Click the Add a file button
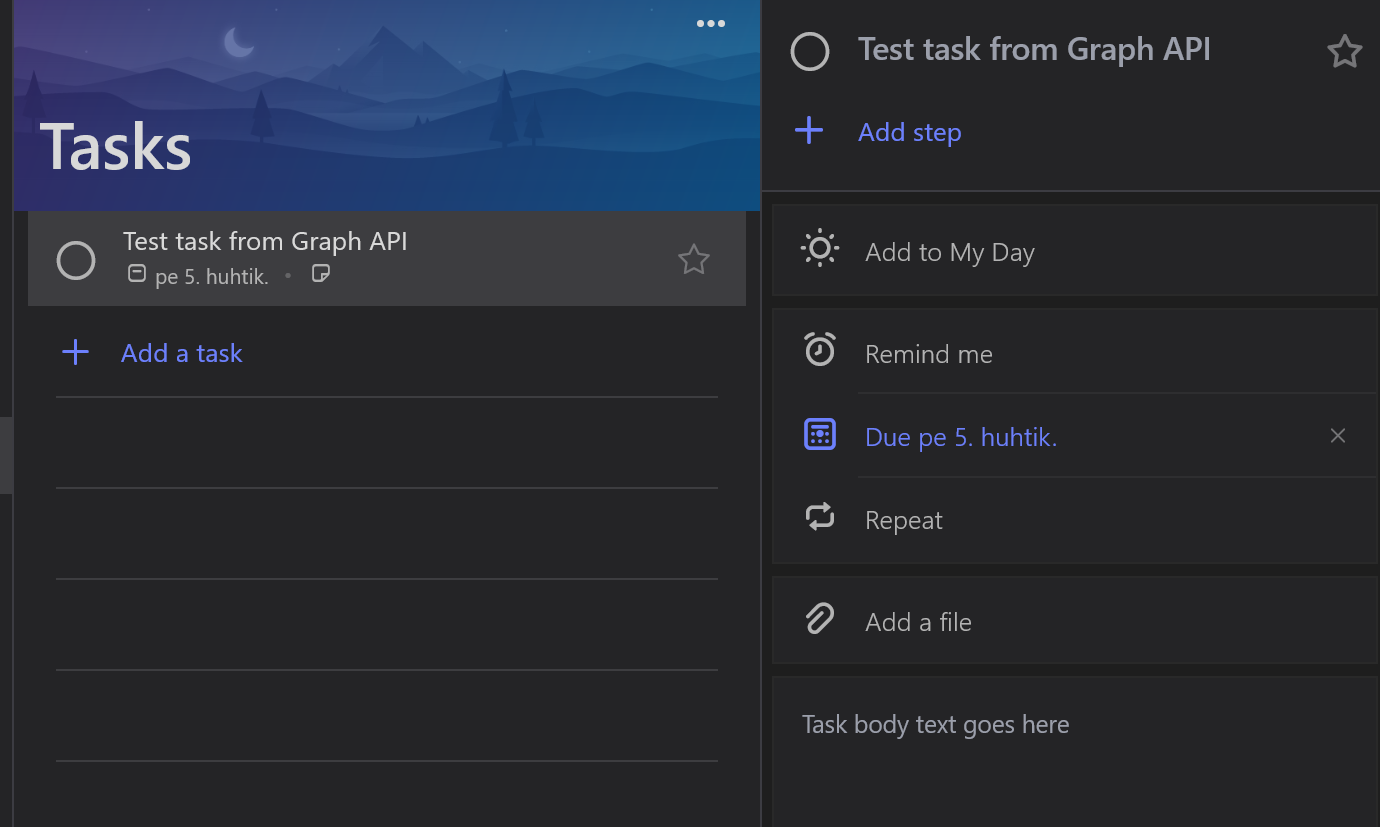The height and width of the screenshot is (827, 1380). (917, 622)
